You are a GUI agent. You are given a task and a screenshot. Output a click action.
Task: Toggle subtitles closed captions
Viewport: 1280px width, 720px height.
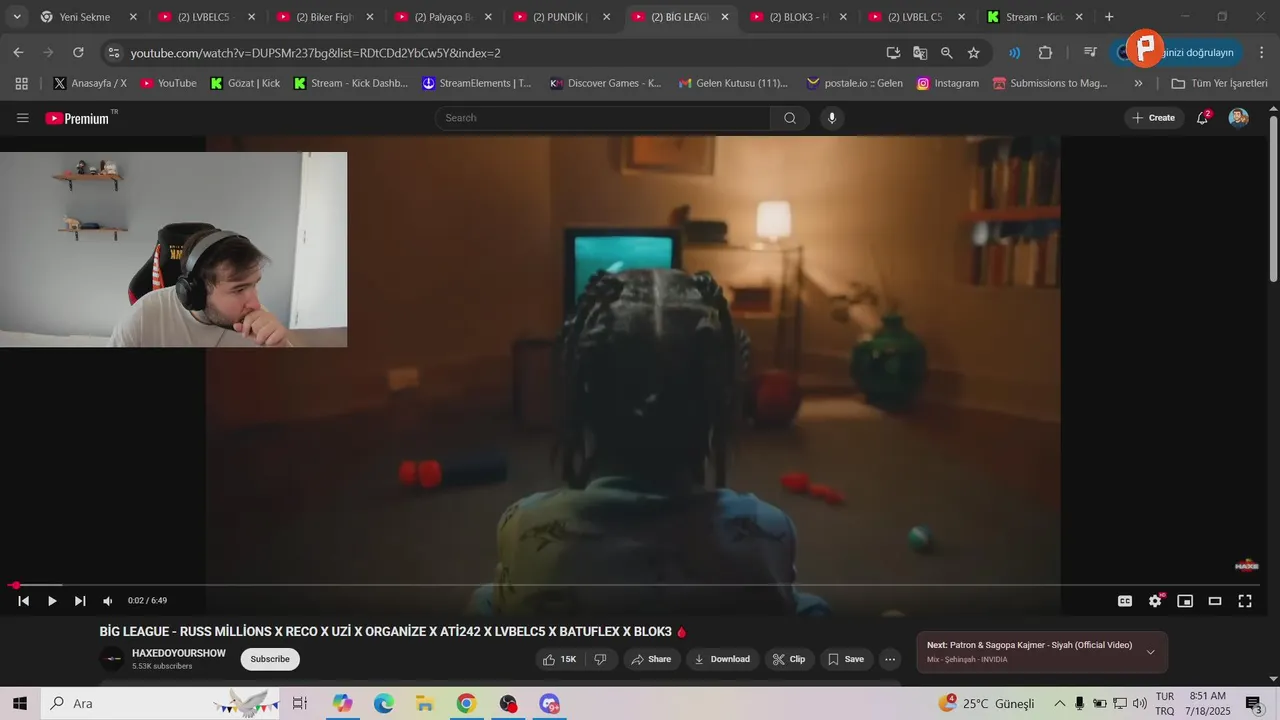tap(1125, 601)
